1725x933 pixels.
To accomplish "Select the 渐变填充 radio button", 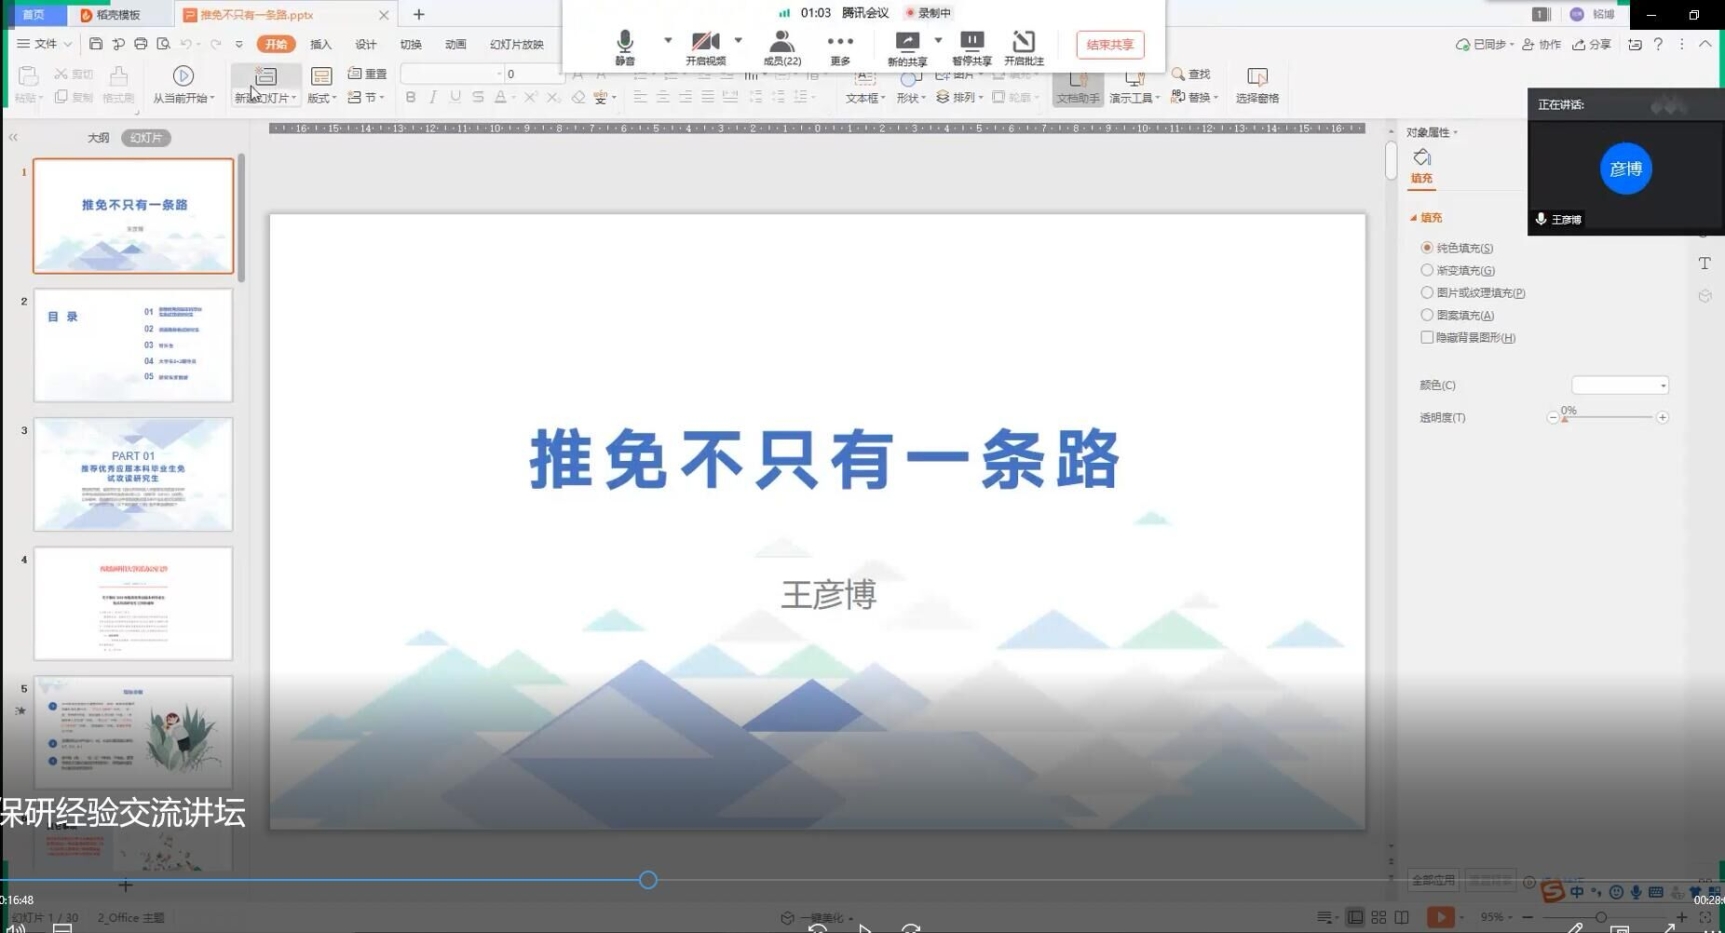I will (1427, 270).
